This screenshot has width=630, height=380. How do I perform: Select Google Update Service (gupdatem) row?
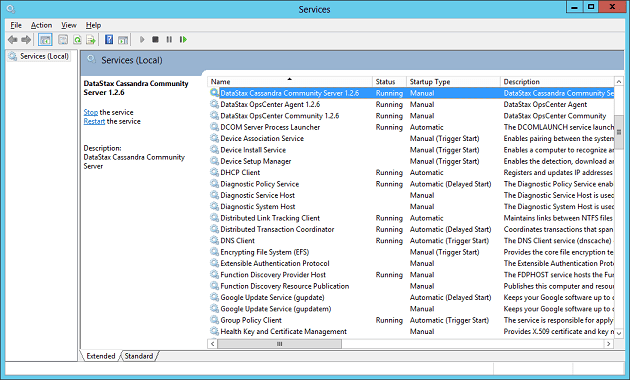coord(411,309)
